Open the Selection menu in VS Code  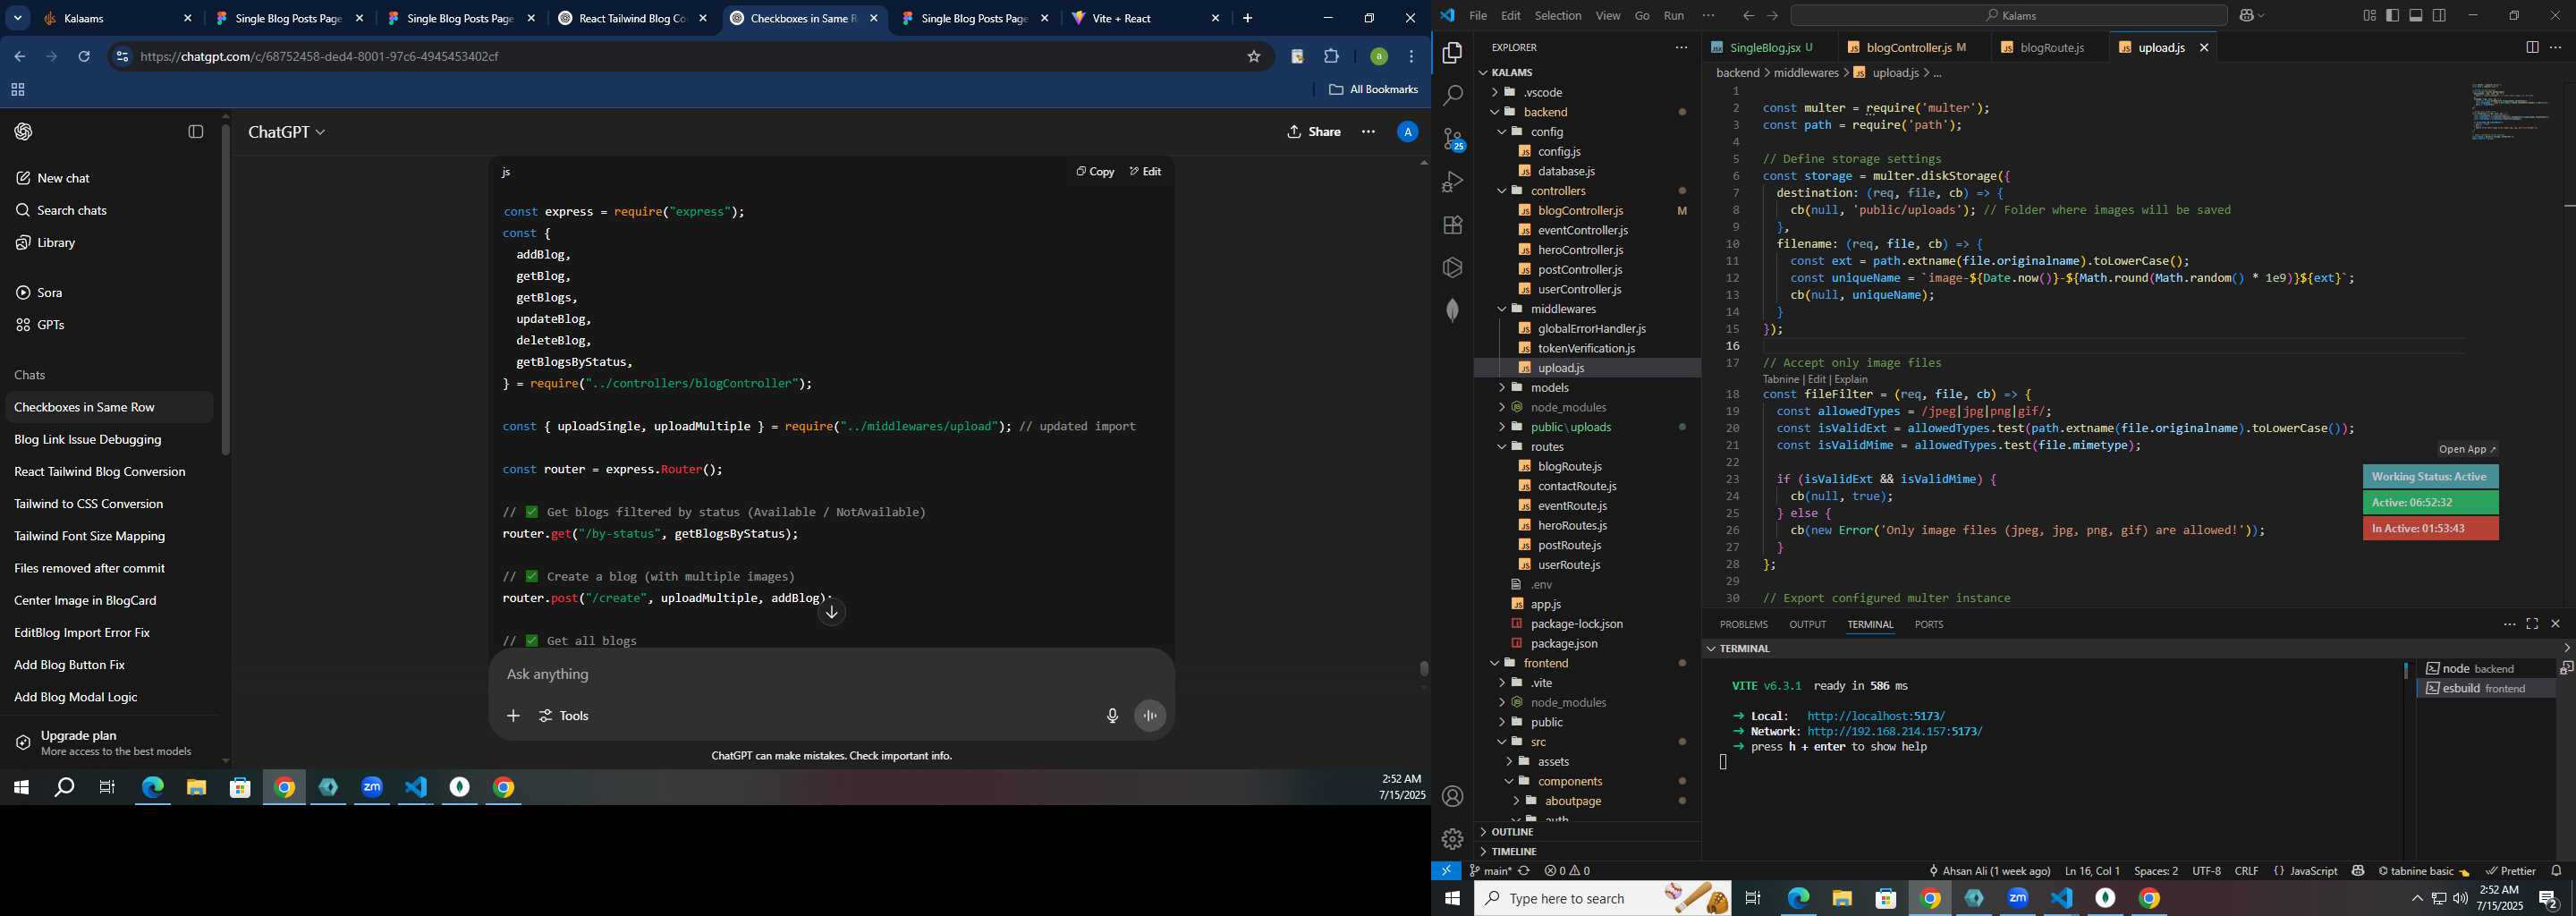click(1558, 15)
